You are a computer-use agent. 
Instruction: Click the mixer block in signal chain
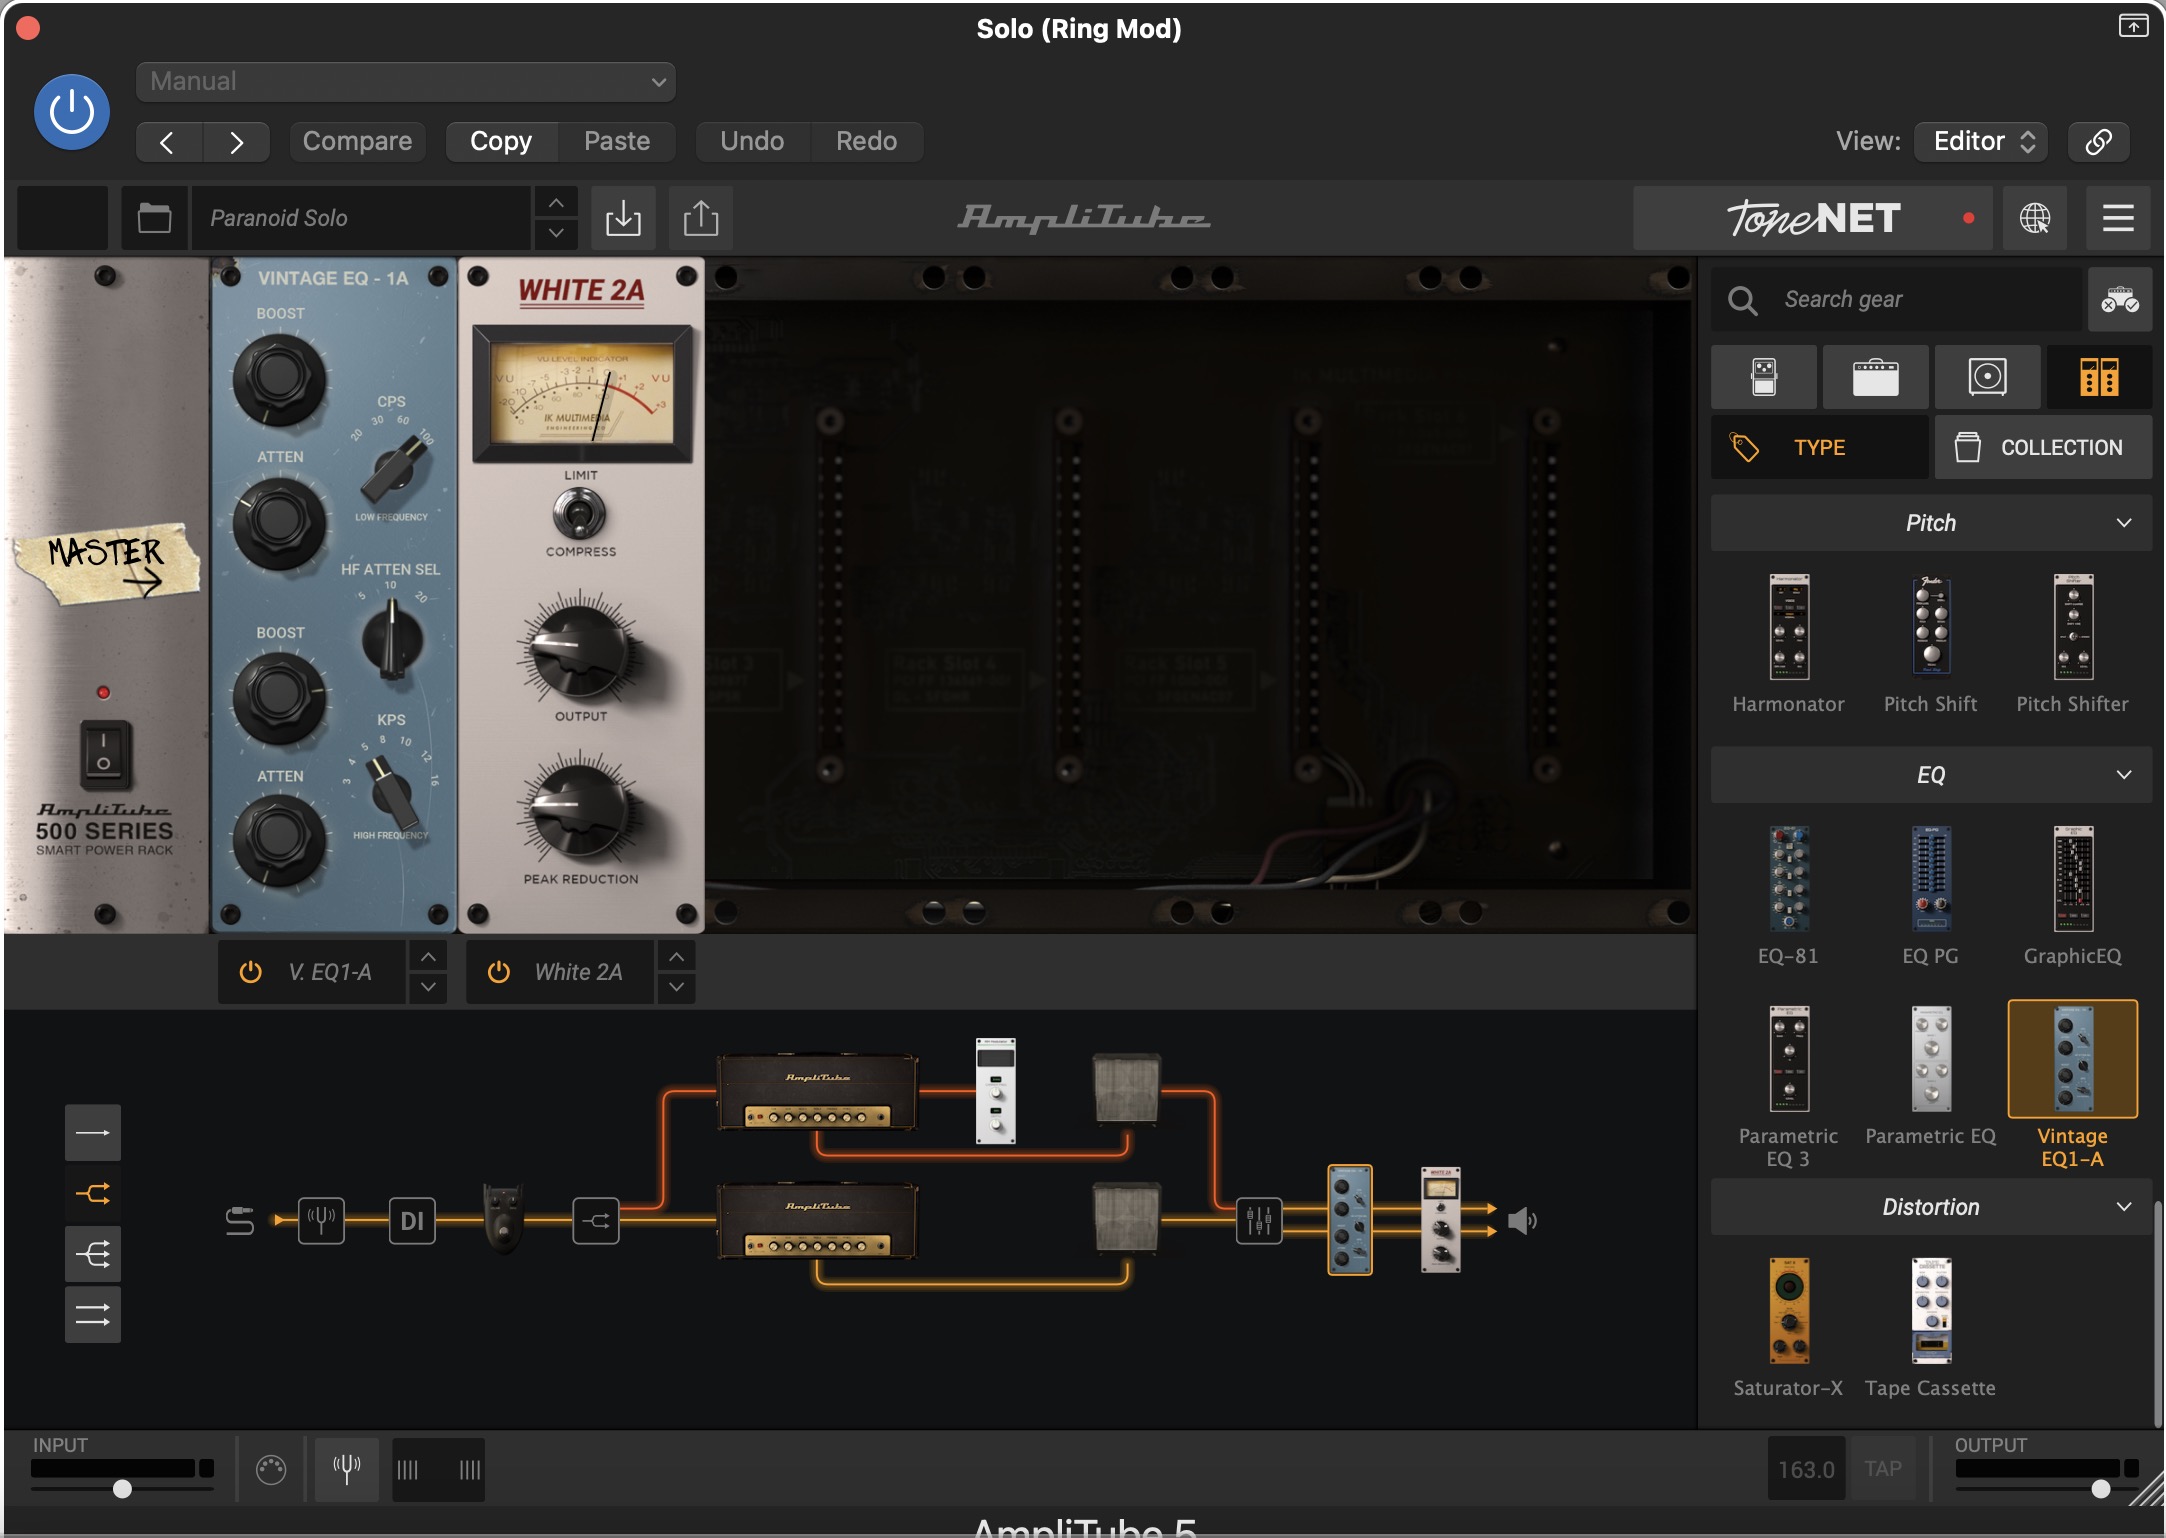[1258, 1220]
